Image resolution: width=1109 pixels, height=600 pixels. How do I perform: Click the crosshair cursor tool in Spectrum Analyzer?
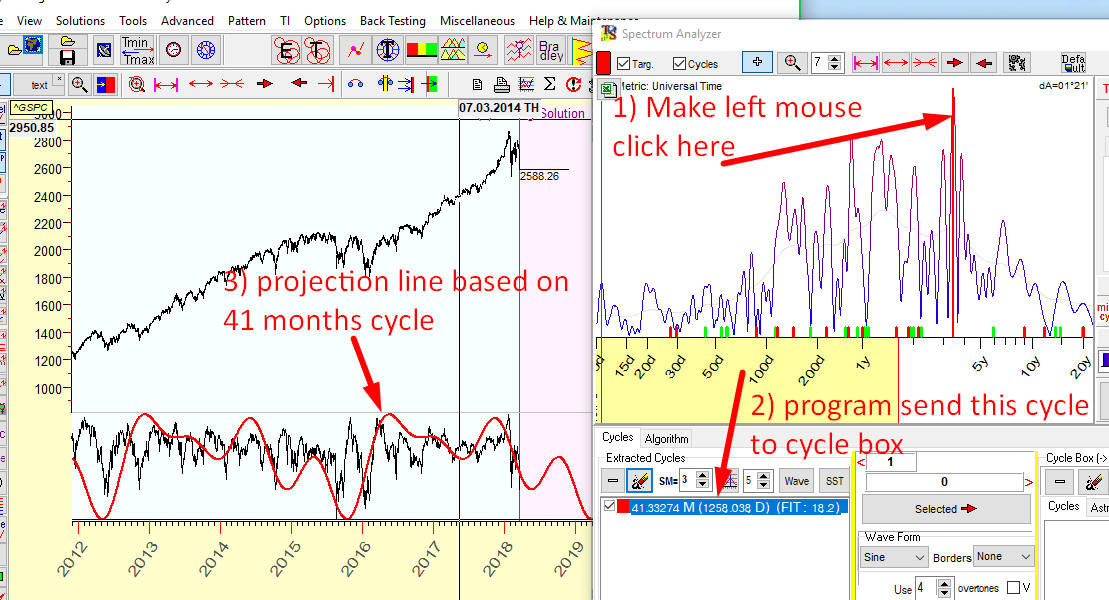point(757,62)
